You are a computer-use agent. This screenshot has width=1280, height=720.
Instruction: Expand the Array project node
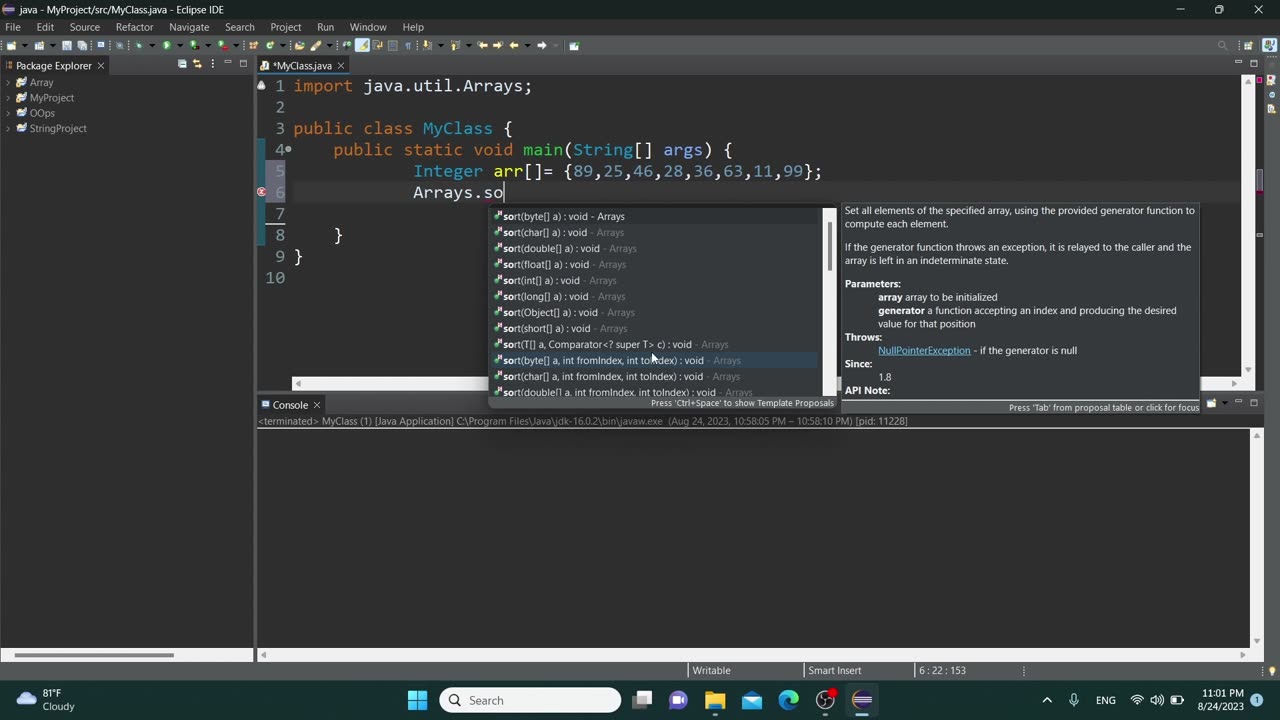click(x=8, y=82)
